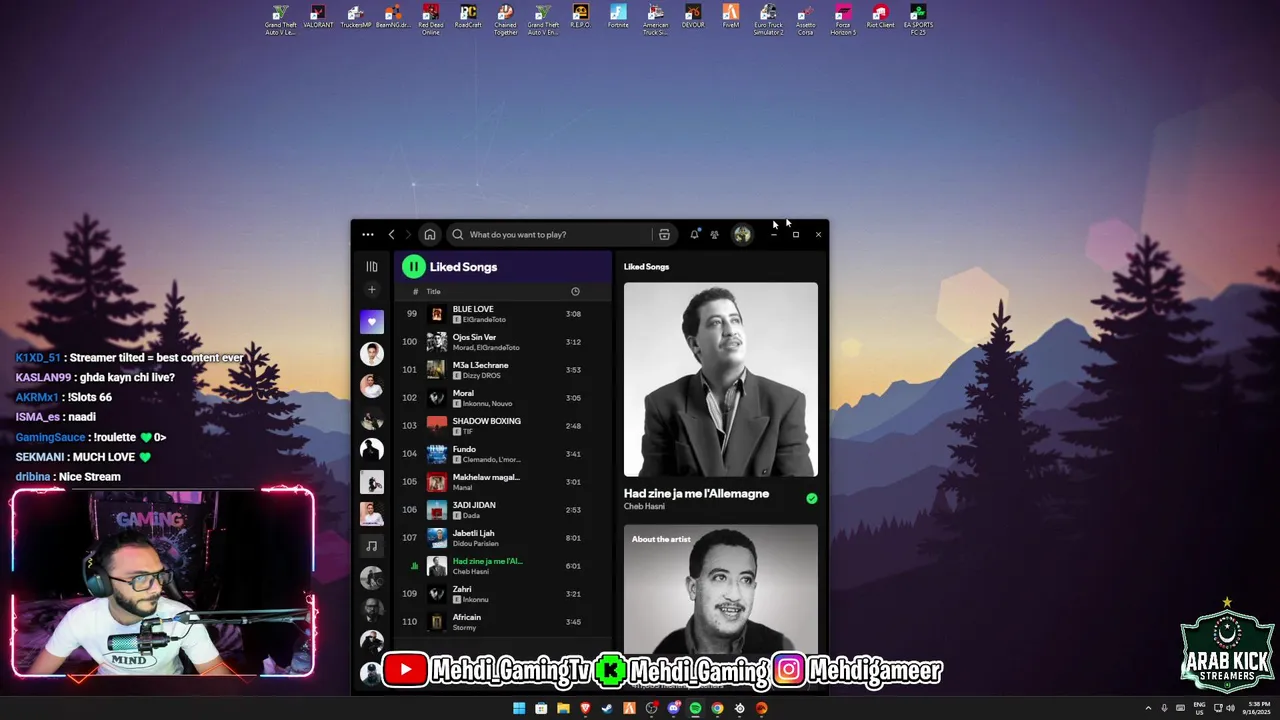Click the Liked Songs header in the Now Playing panel
Screen dimensions: 1280x720
click(646, 267)
